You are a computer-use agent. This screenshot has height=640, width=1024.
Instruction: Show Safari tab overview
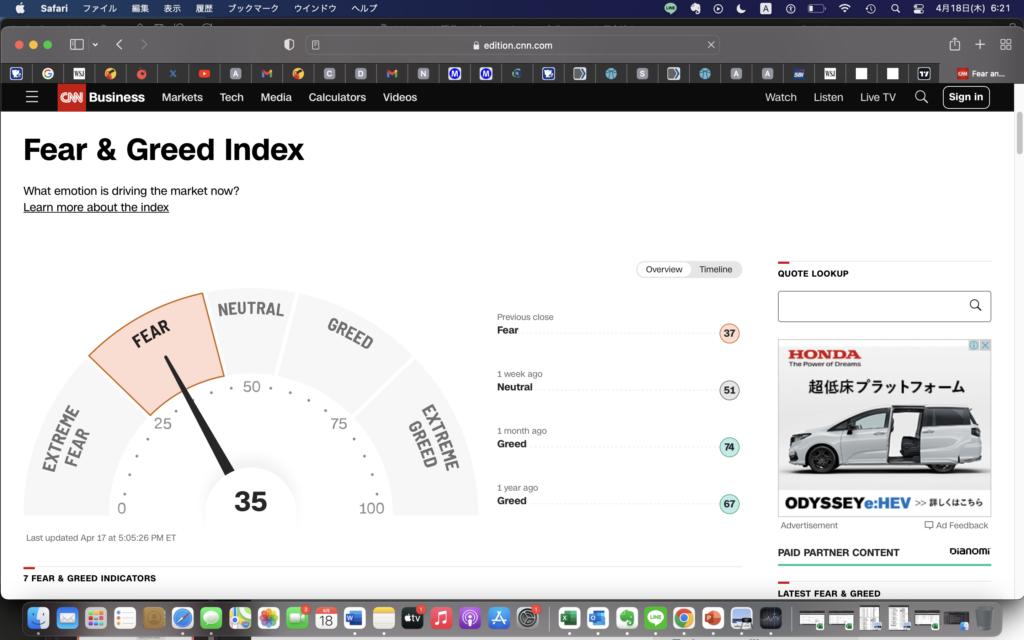[x=1004, y=45]
